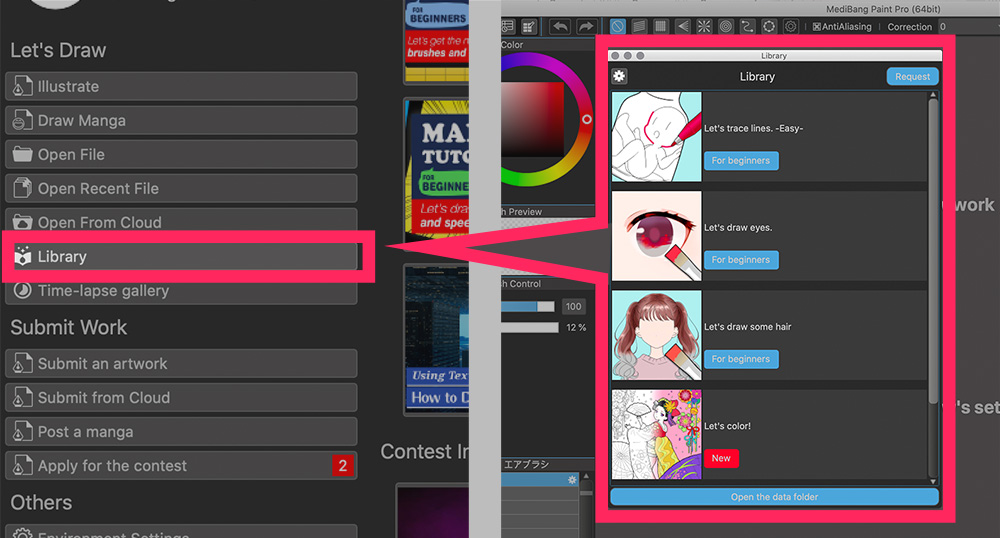Click 'Let's draw some hair' title
This screenshot has height=538, width=1000.
click(747, 327)
